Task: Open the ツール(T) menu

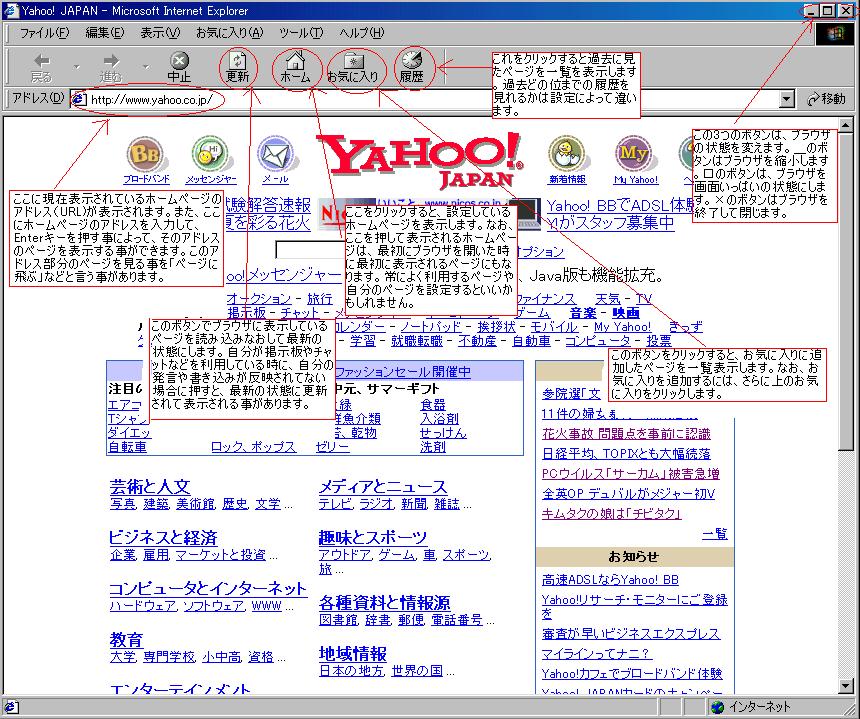Action: (300, 33)
